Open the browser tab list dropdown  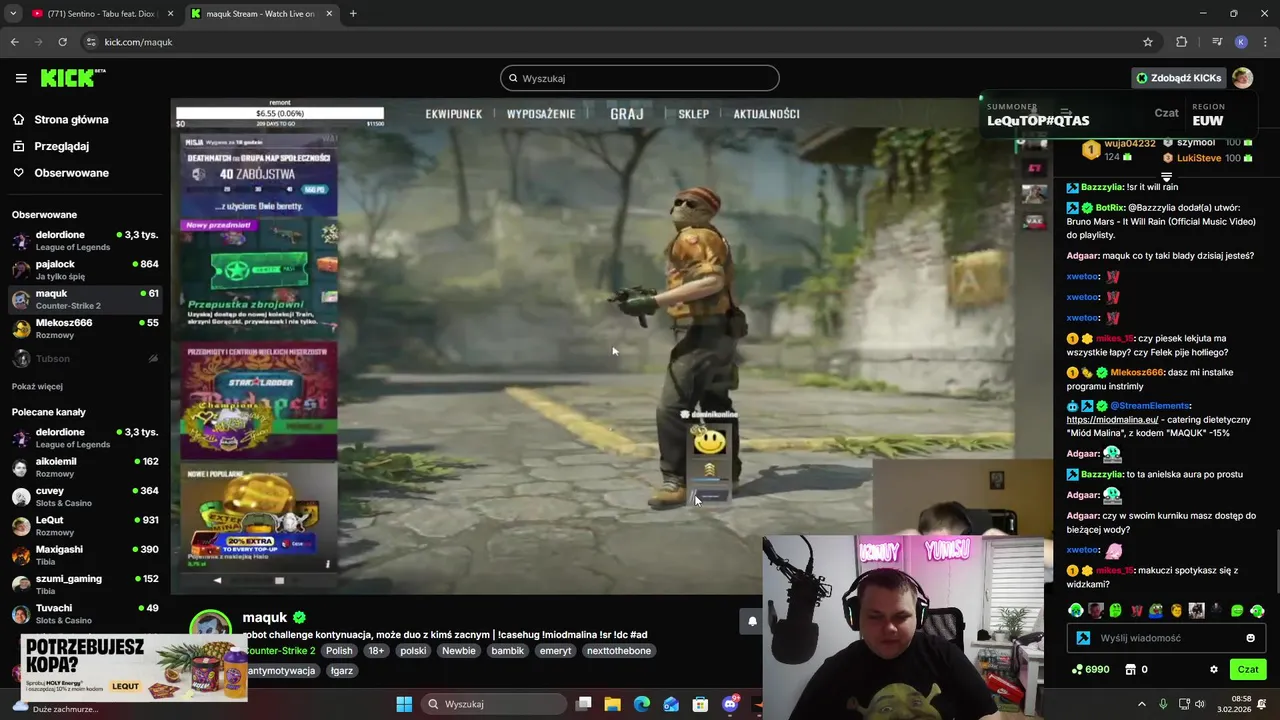(x=13, y=14)
